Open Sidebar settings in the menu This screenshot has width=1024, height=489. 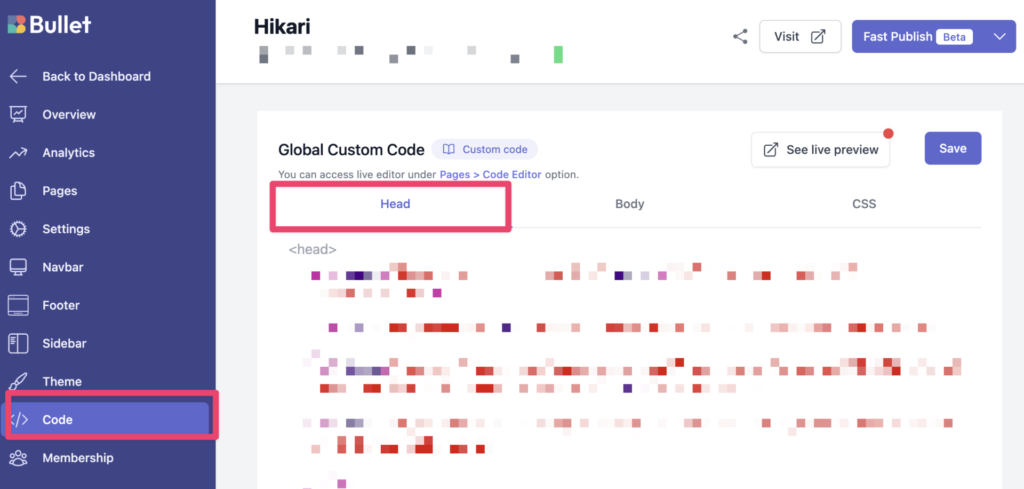tap(64, 343)
